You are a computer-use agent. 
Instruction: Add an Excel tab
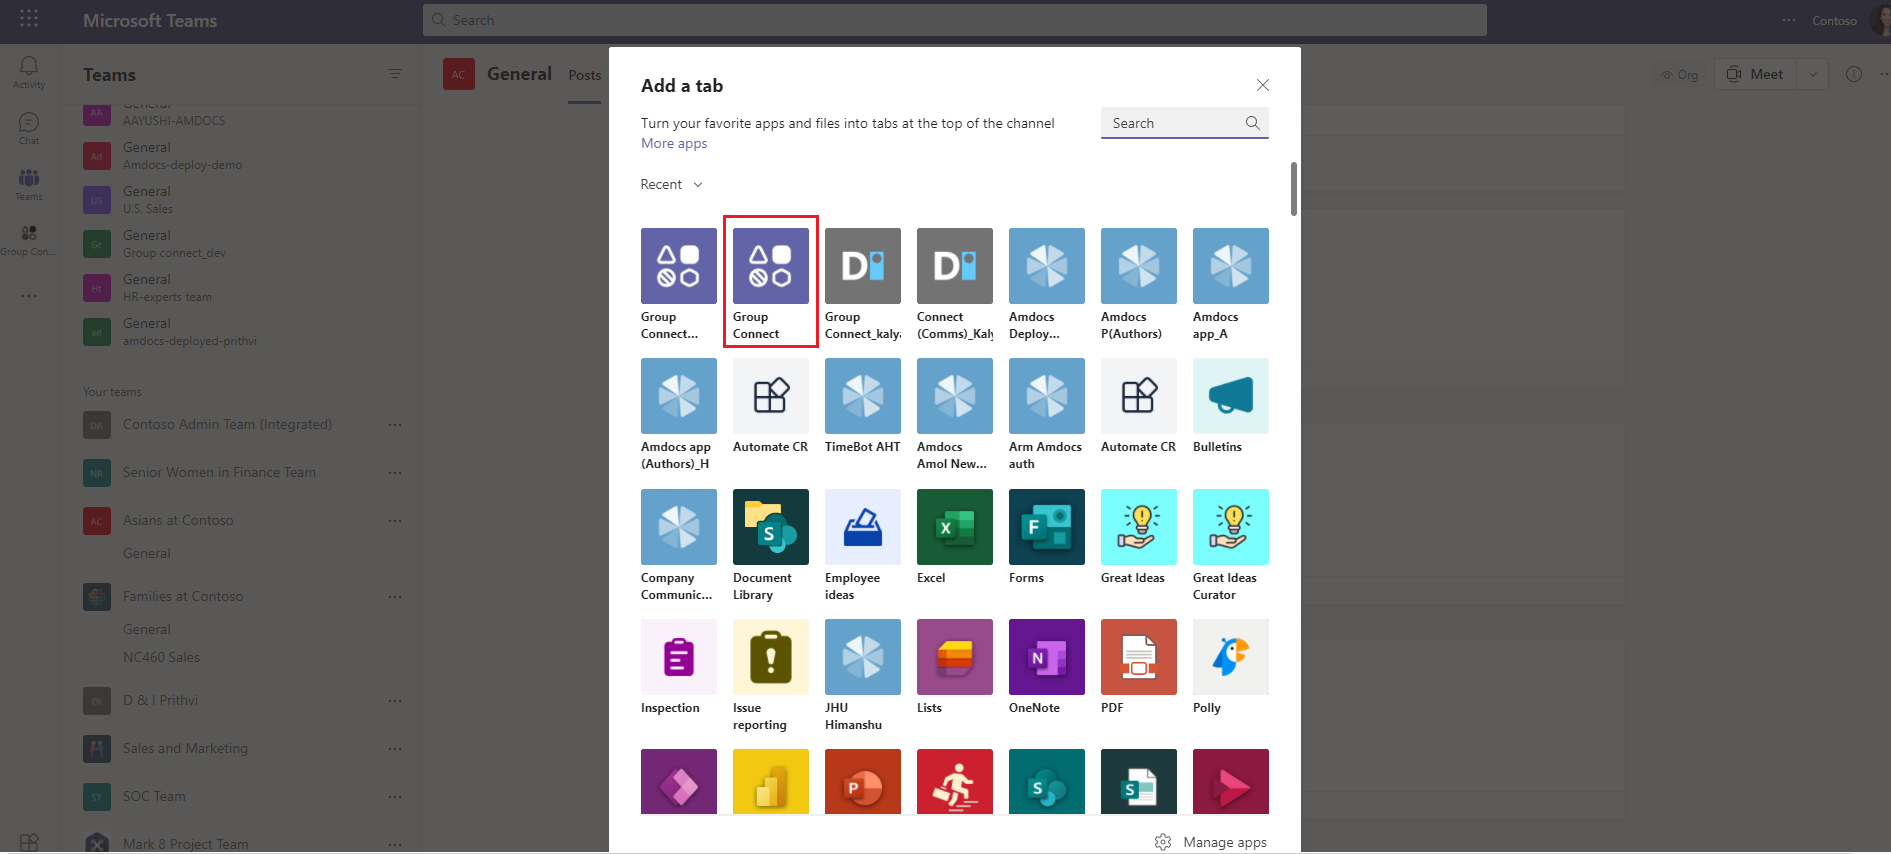pos(955,537)
